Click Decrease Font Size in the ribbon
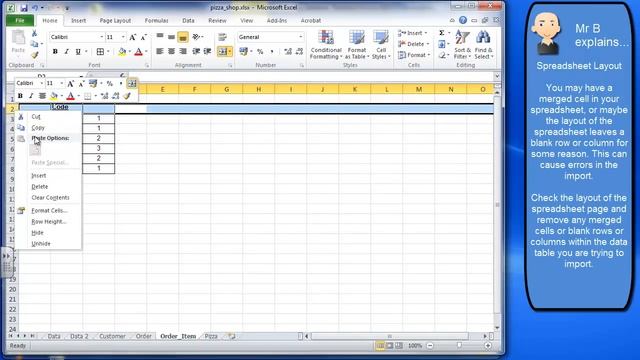 [x=143, y=37]
